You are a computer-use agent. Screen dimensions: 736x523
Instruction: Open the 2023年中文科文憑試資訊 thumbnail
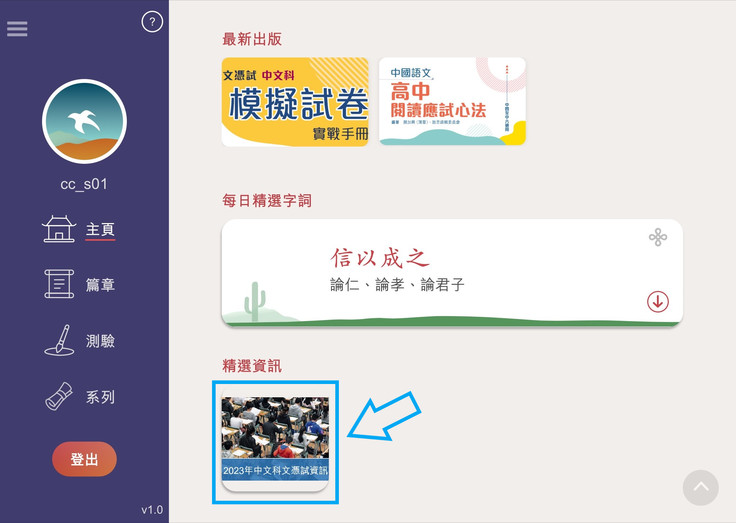coord(275,444)
